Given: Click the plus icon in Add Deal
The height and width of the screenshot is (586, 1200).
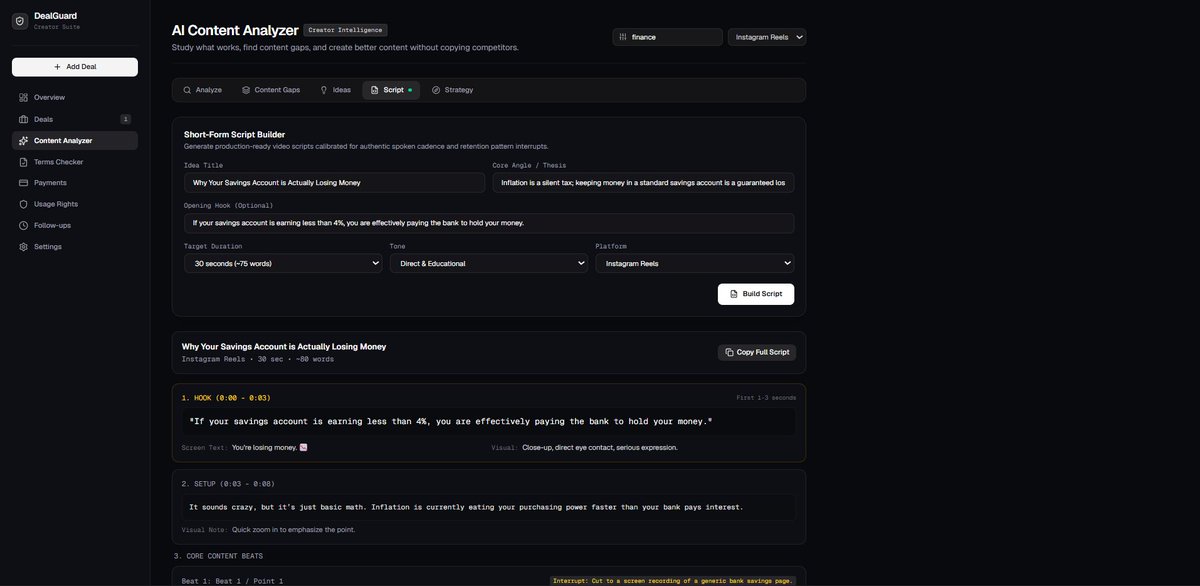Looking at the screenshot, I should [x=57, y=67].
